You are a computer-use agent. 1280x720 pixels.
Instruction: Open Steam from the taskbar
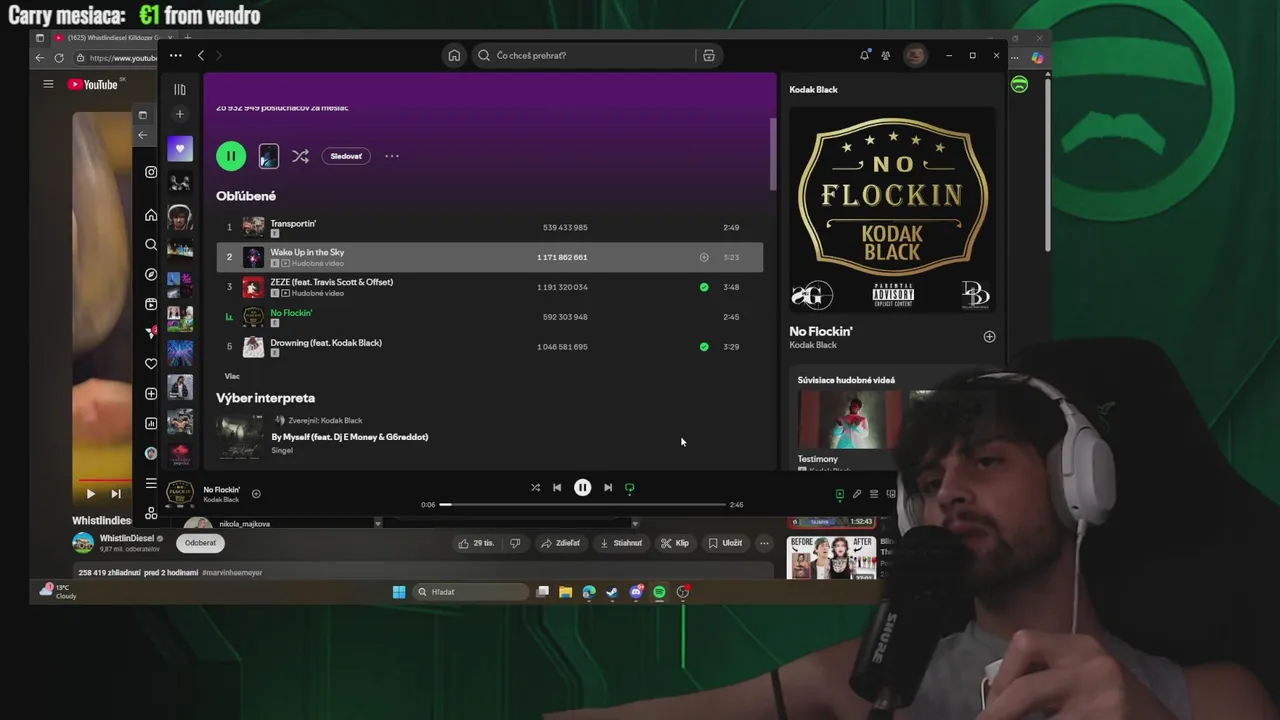click(x=612, y=592)
